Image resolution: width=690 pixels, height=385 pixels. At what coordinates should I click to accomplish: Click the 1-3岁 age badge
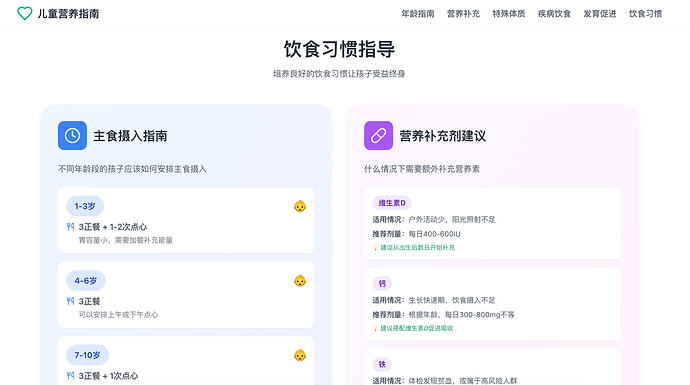[x=85, y=206]
